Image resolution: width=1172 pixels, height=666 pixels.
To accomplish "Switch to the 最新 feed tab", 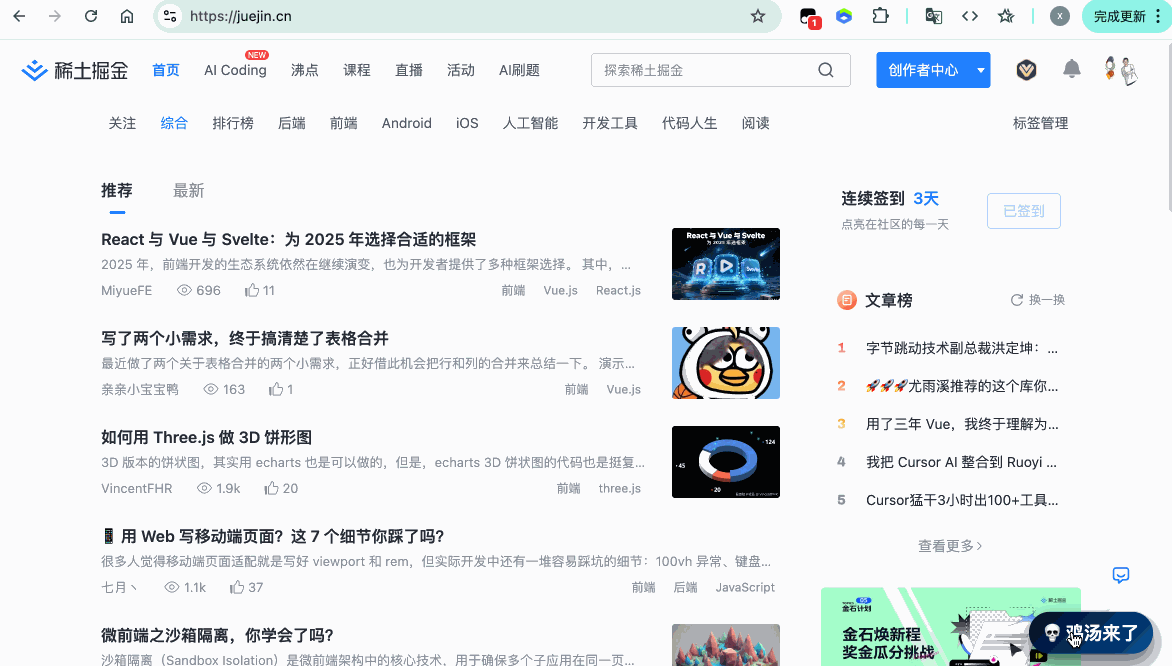I will pos(188,191).
